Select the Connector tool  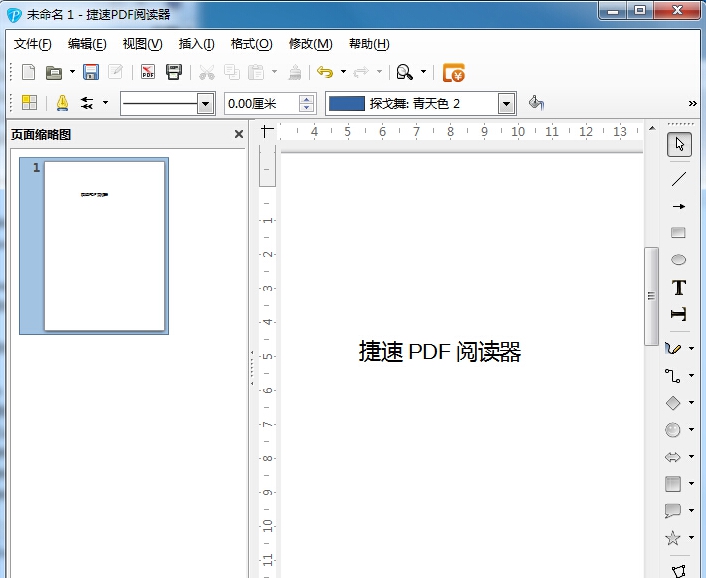673,375
